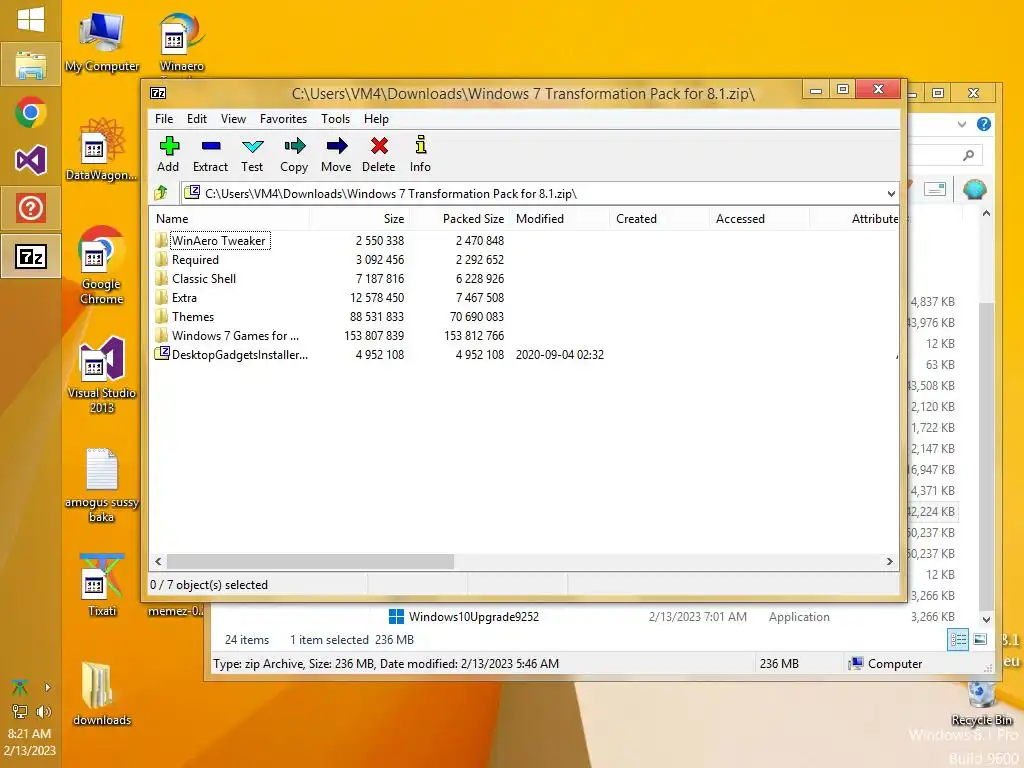1024x768 pixels.
Task: Click the taskbar clock 8:21 AM
Action: (29, 733)
